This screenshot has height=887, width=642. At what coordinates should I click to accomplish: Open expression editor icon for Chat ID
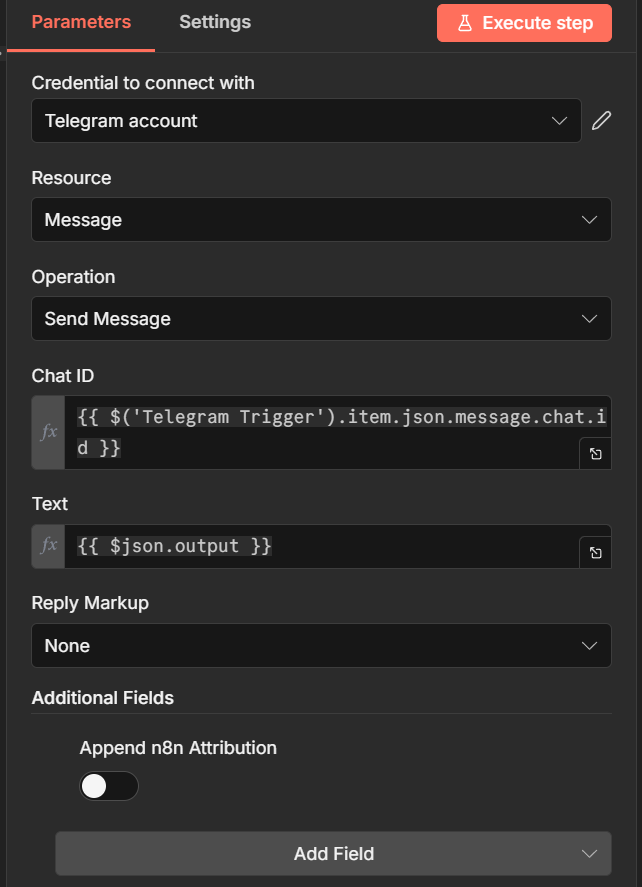click(595, 453)
